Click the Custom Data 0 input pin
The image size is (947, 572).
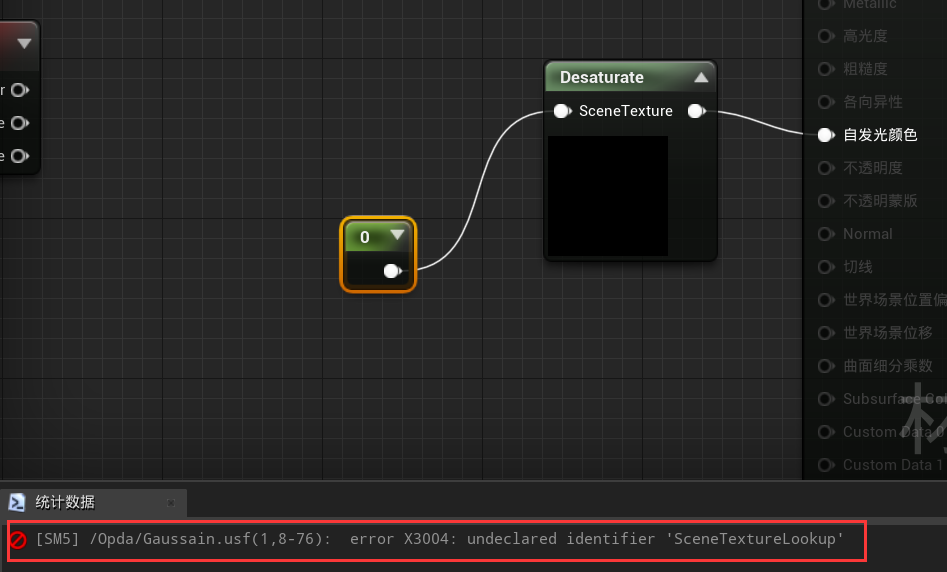826,432
